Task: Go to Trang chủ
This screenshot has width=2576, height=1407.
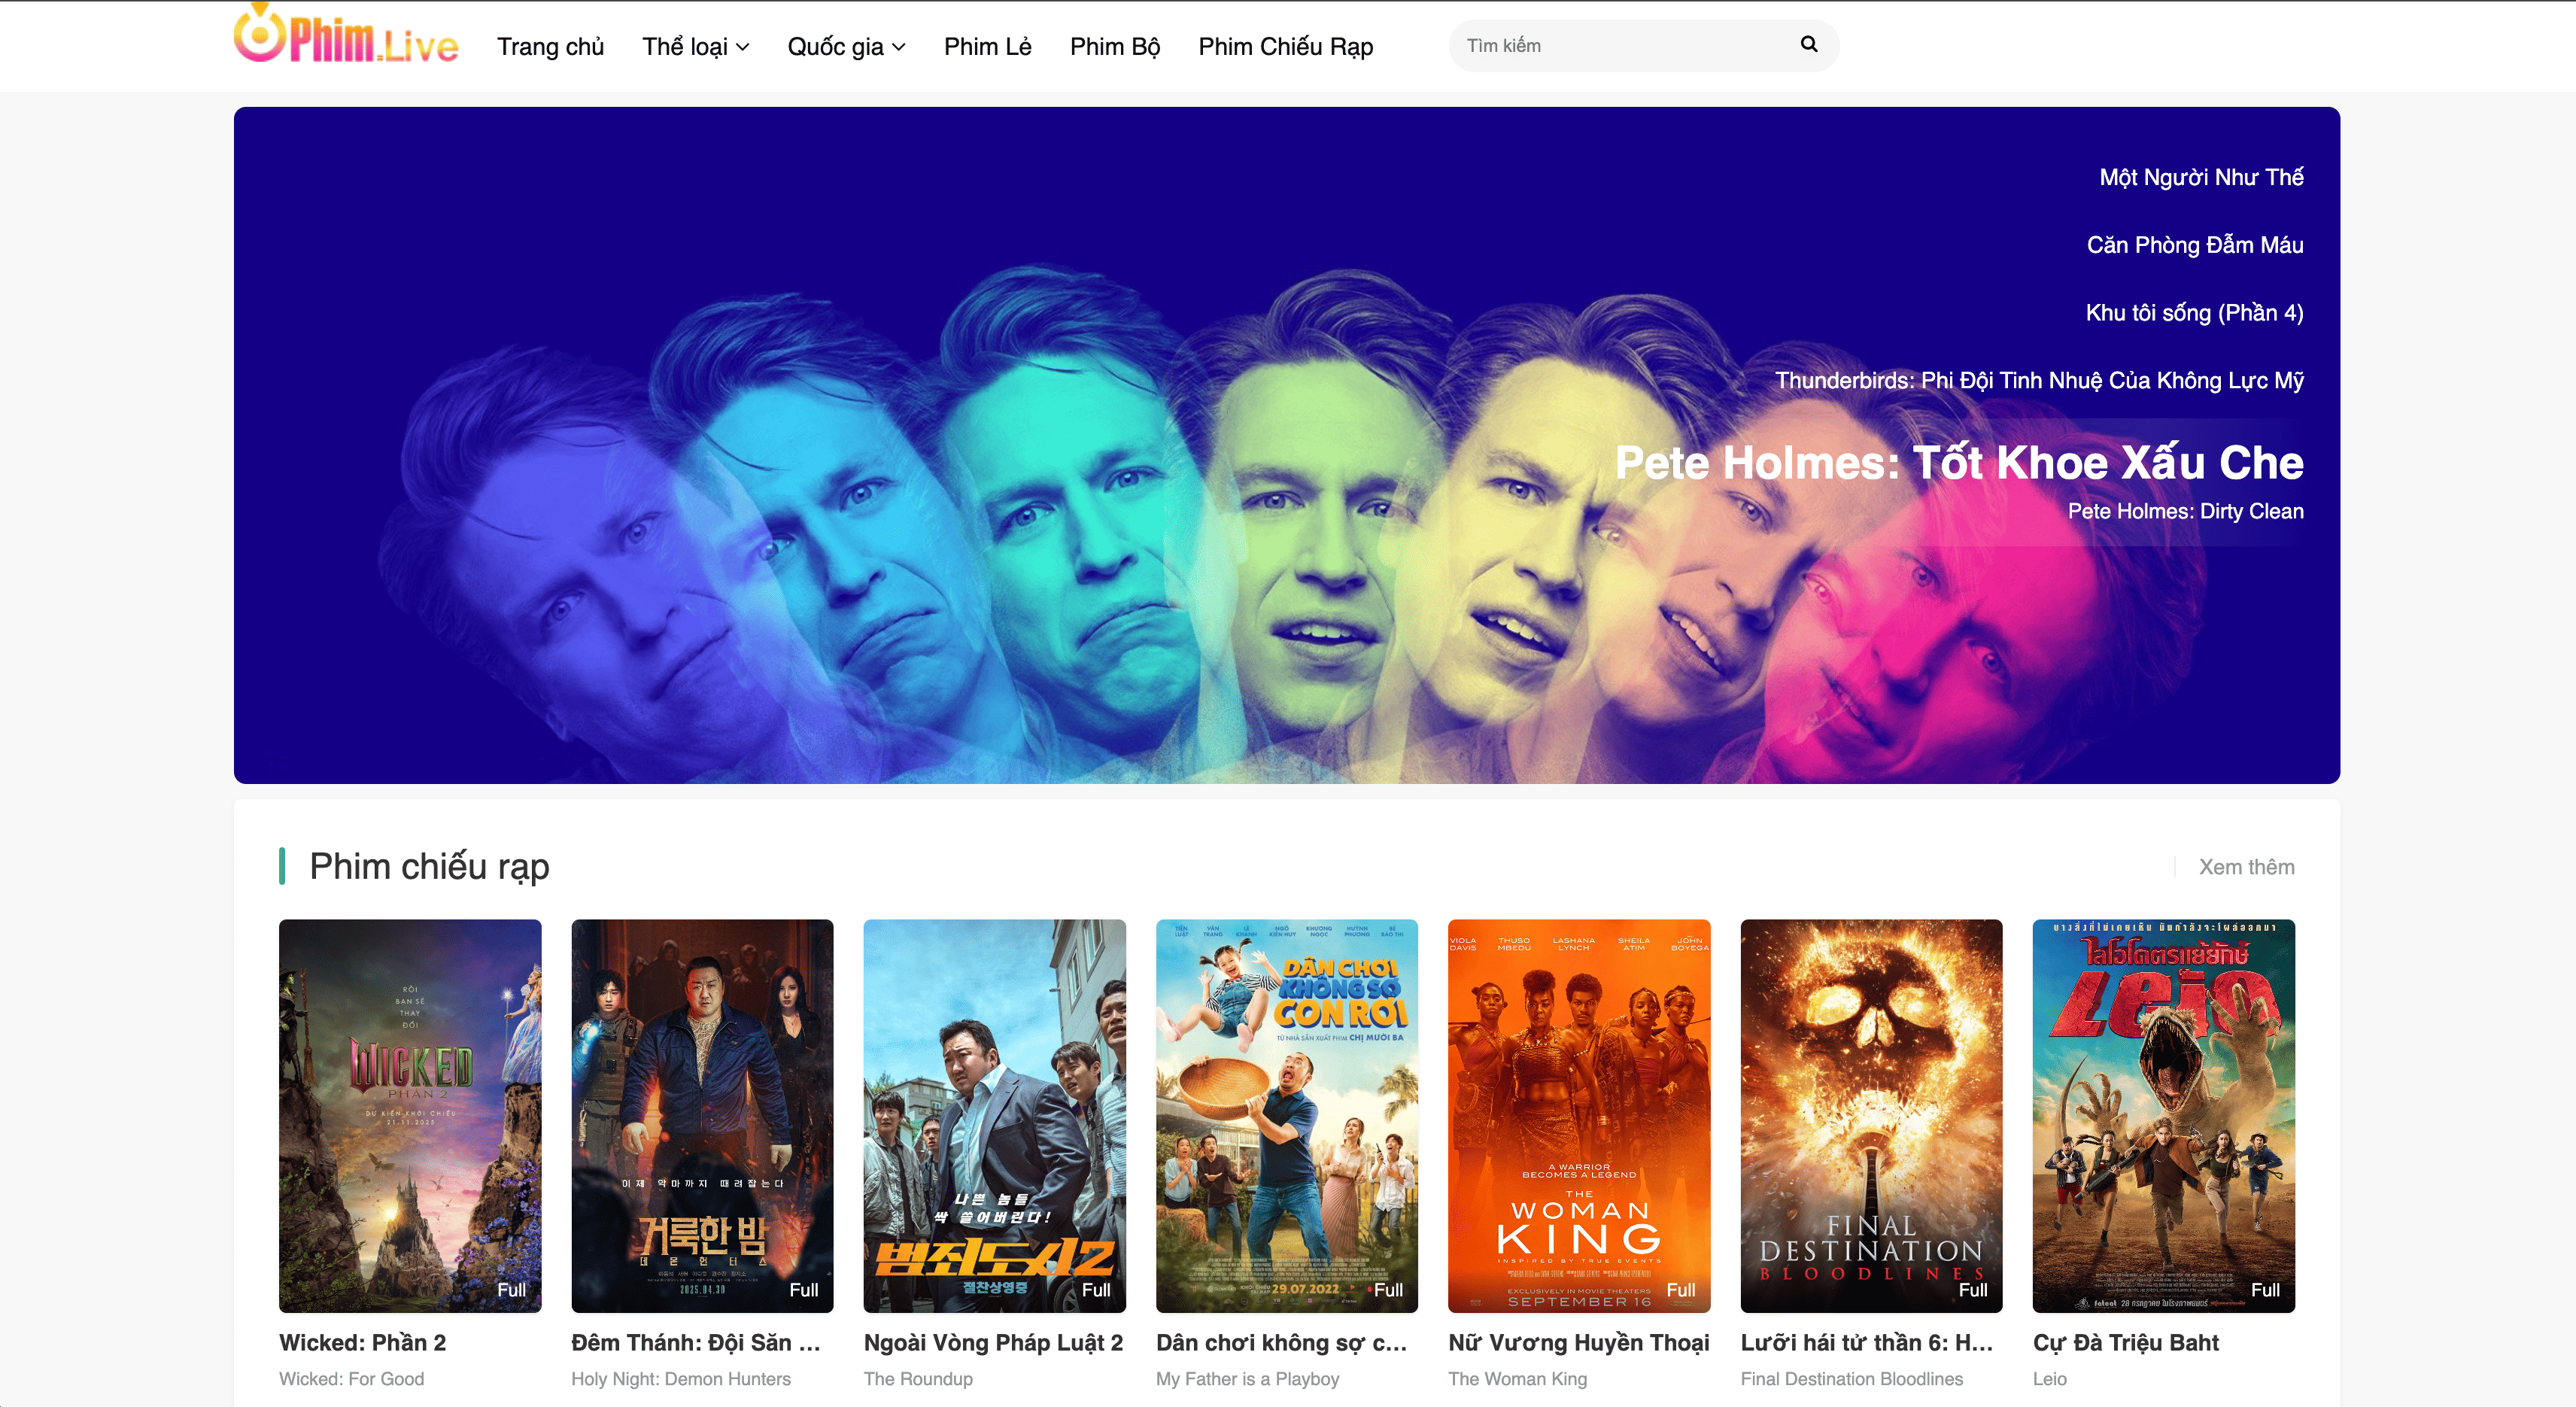Action: tap(550, 47)
